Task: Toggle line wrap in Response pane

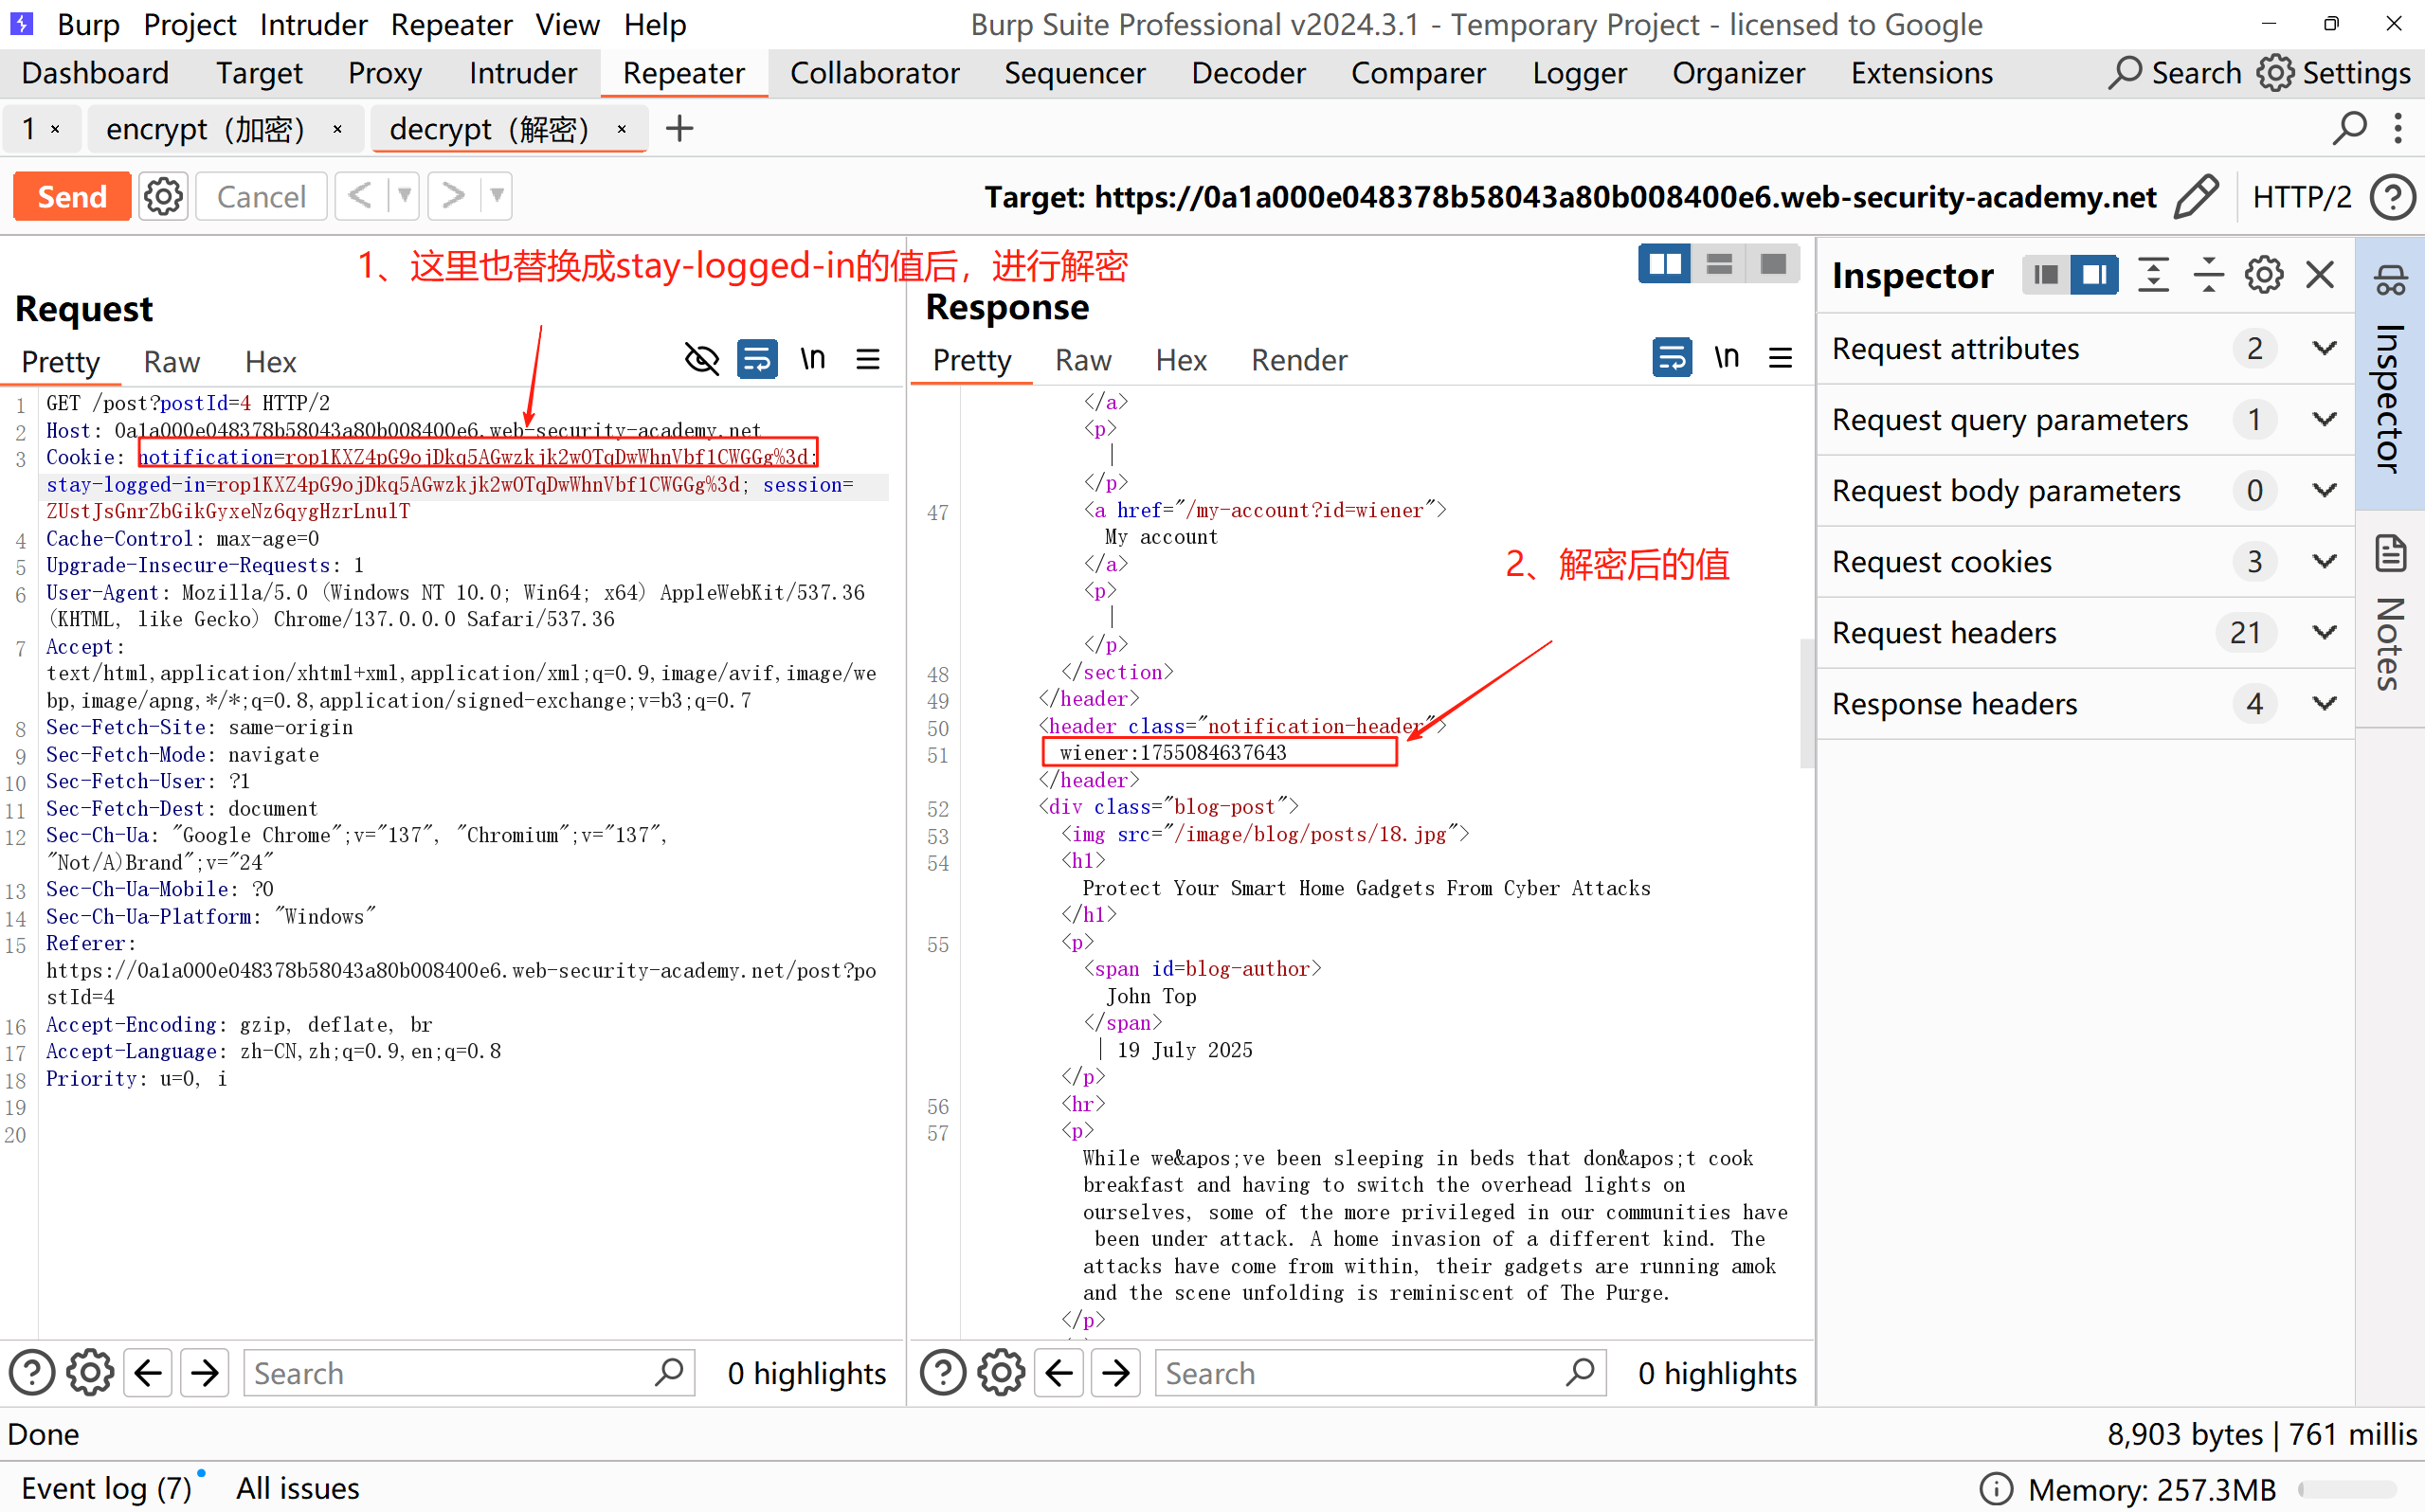Action: pyautogui.click(x=1671, y=358)
